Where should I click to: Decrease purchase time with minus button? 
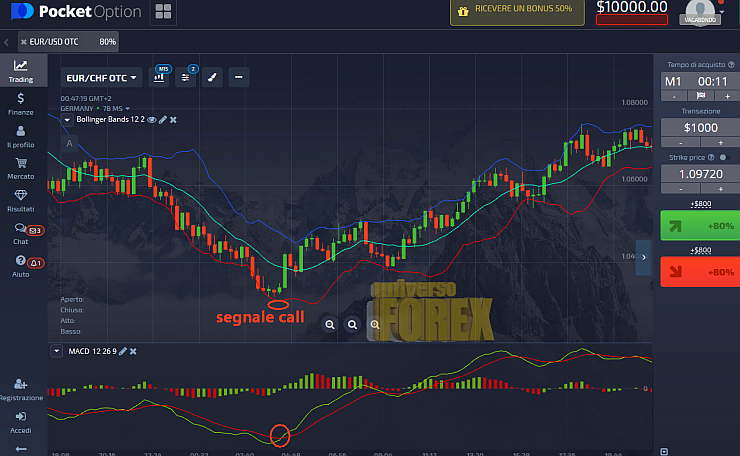pos(674,96)
